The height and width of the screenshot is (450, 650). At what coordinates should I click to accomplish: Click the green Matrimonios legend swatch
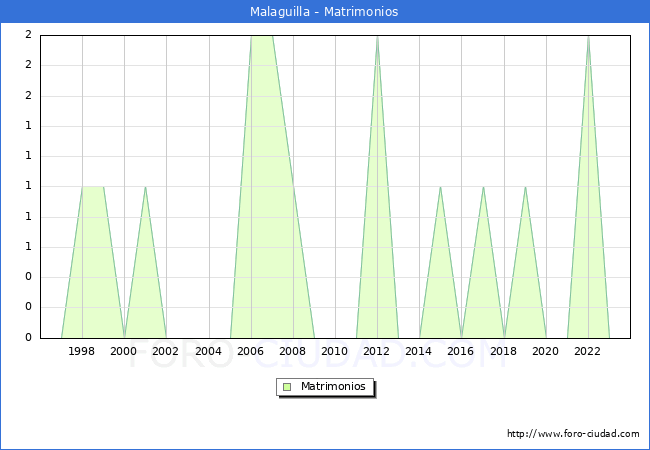pyautogui.click(x=287, y=387)
